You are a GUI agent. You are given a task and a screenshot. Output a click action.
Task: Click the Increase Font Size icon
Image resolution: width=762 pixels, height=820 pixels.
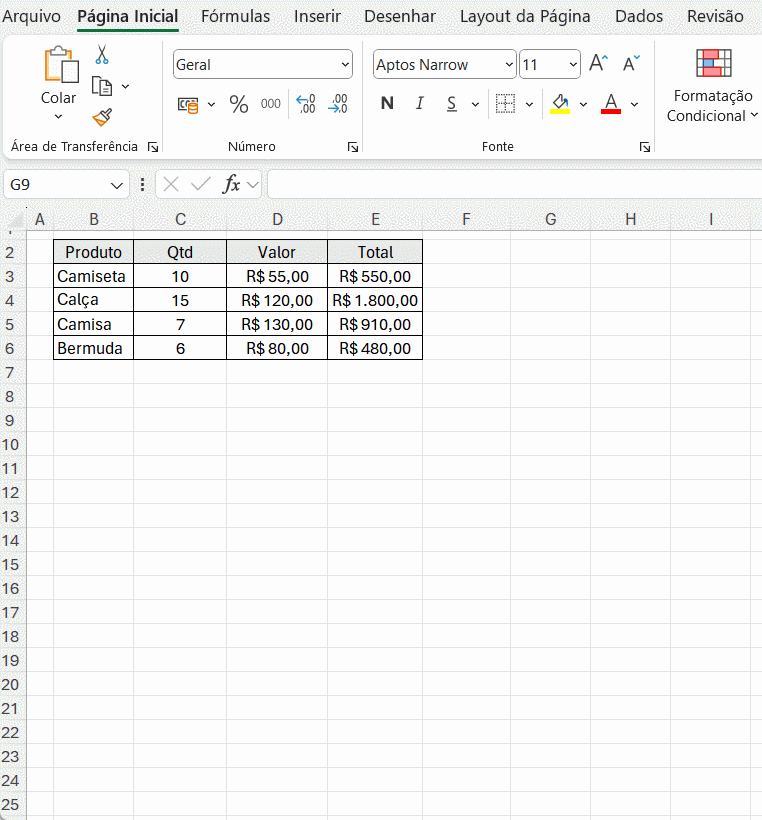pyautogui.click(x=598, y=64)
